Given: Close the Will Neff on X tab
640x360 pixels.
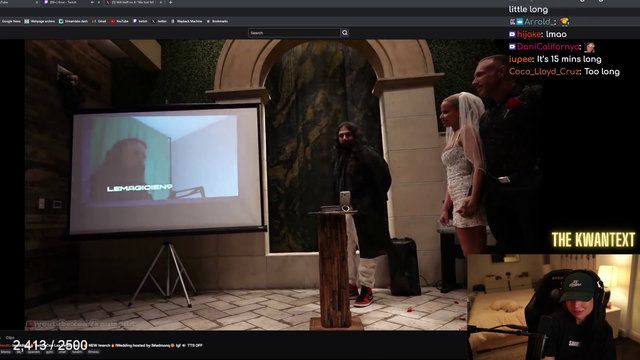Looking at the screenshot, I should 161,2.
